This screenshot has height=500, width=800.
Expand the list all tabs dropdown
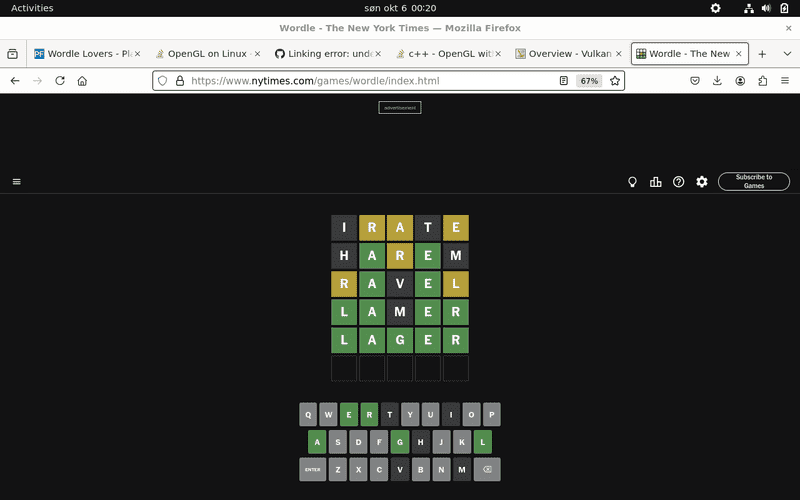[787, 54]
